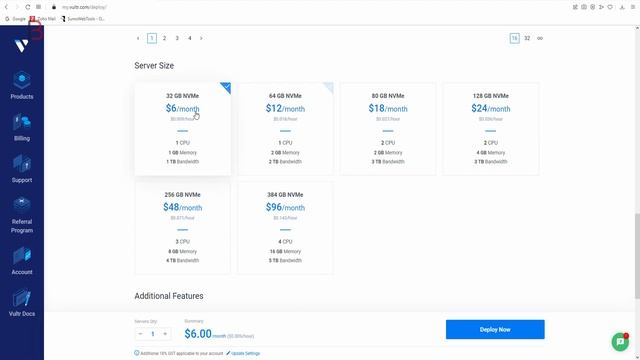Open the Referral Program section
The image size is (640, 360).
click(22, 215)
